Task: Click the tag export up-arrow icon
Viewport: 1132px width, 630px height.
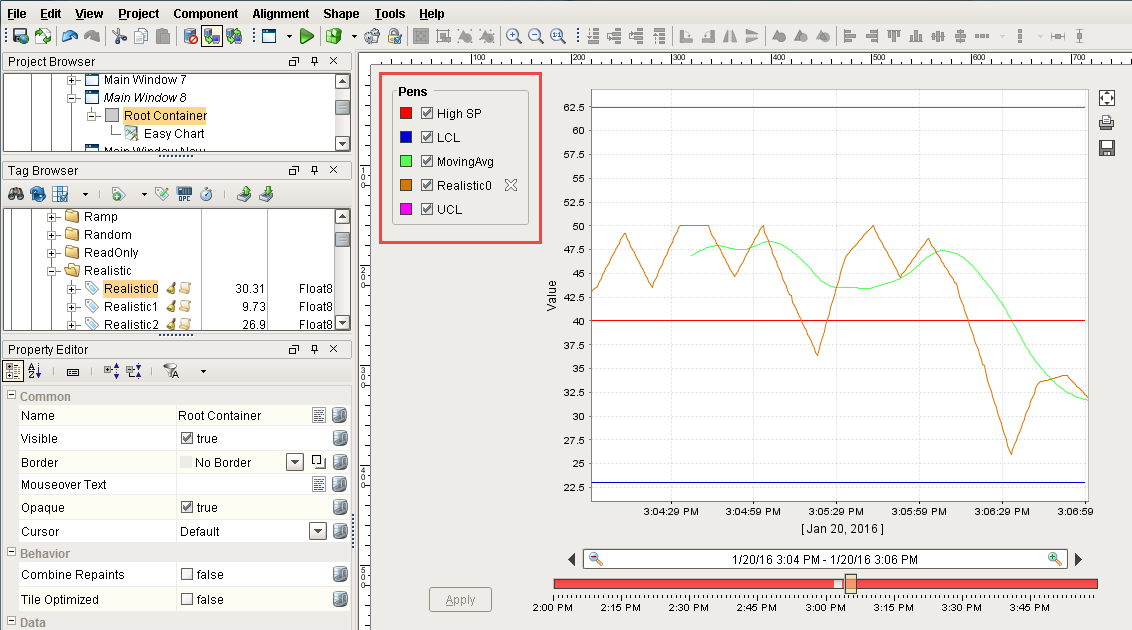Action: coord(244,194)
